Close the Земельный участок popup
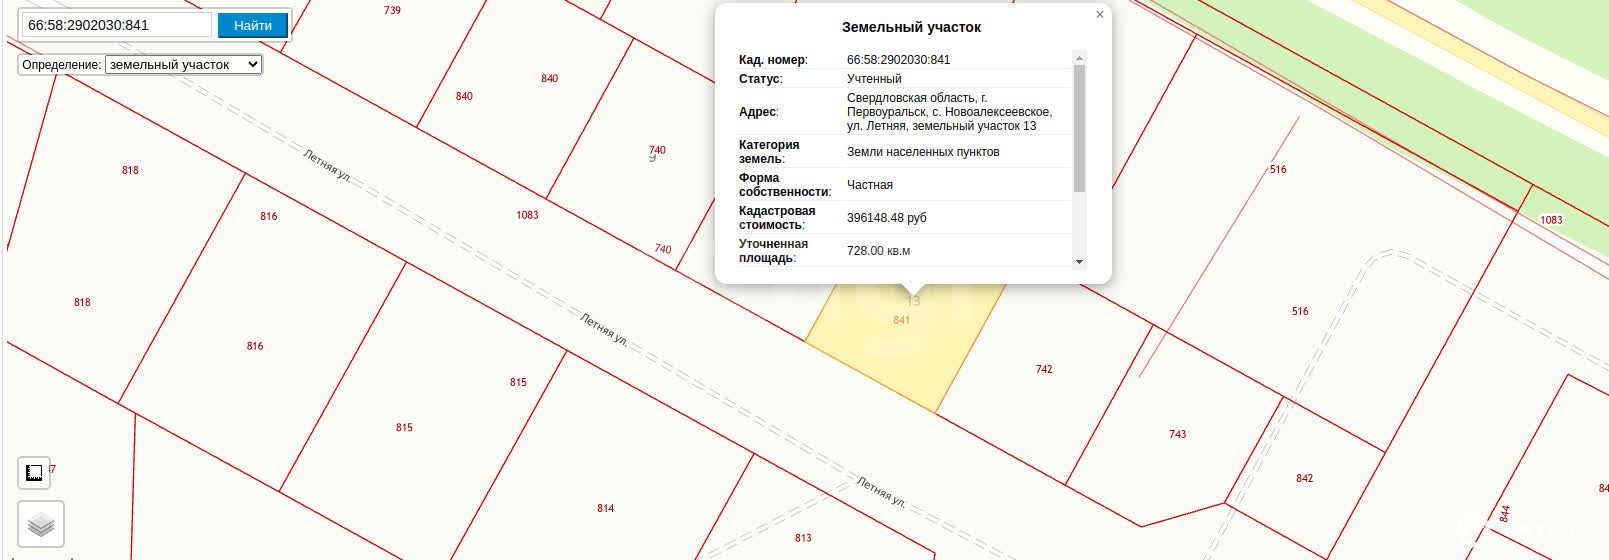The height and width of the screenshot is (560, 1609). click(x=1100, y=15)
